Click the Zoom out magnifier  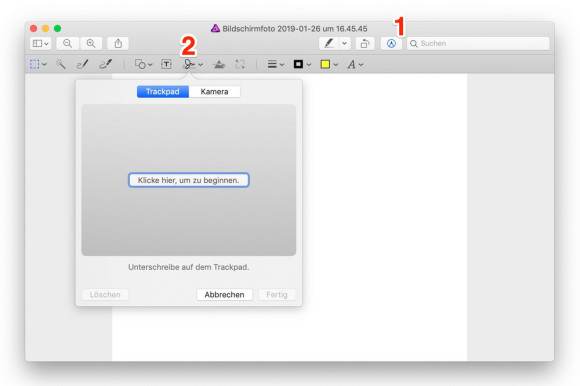[67, 43]
